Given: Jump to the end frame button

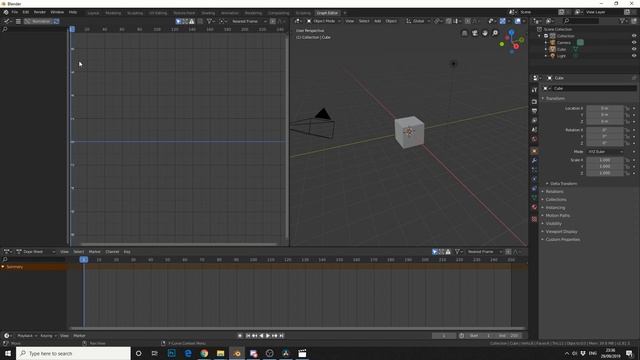Looking at the screenshot, I should tap(281, 336).
